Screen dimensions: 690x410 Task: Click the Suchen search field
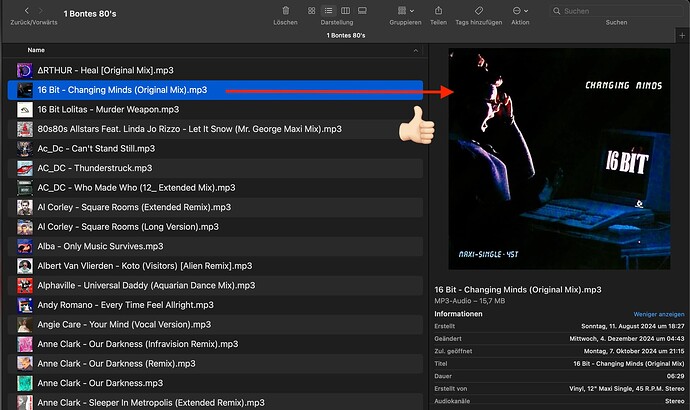tap(616, 11)
